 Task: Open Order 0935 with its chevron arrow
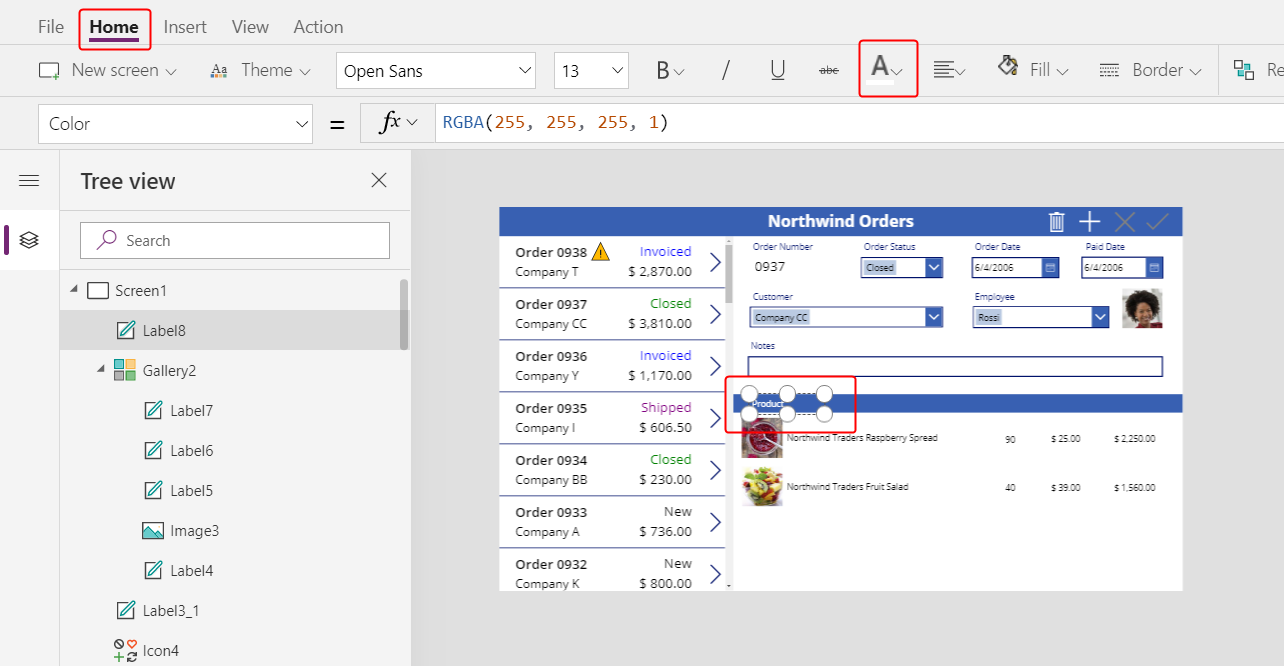pyautogui.click(x=714, y=418)
